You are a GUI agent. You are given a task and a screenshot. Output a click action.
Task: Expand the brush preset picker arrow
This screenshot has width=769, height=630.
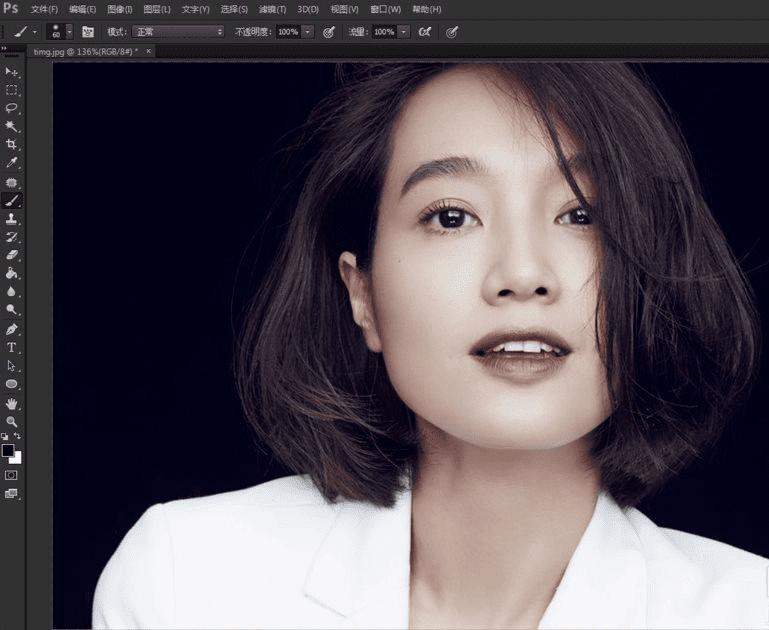coord(69,32)
